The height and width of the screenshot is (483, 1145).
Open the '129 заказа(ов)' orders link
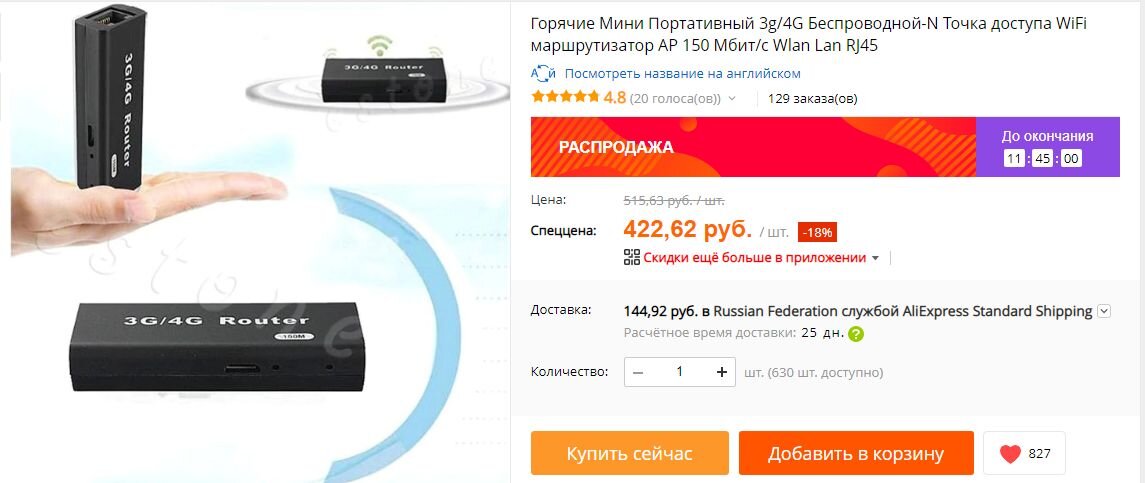[813, 98]
